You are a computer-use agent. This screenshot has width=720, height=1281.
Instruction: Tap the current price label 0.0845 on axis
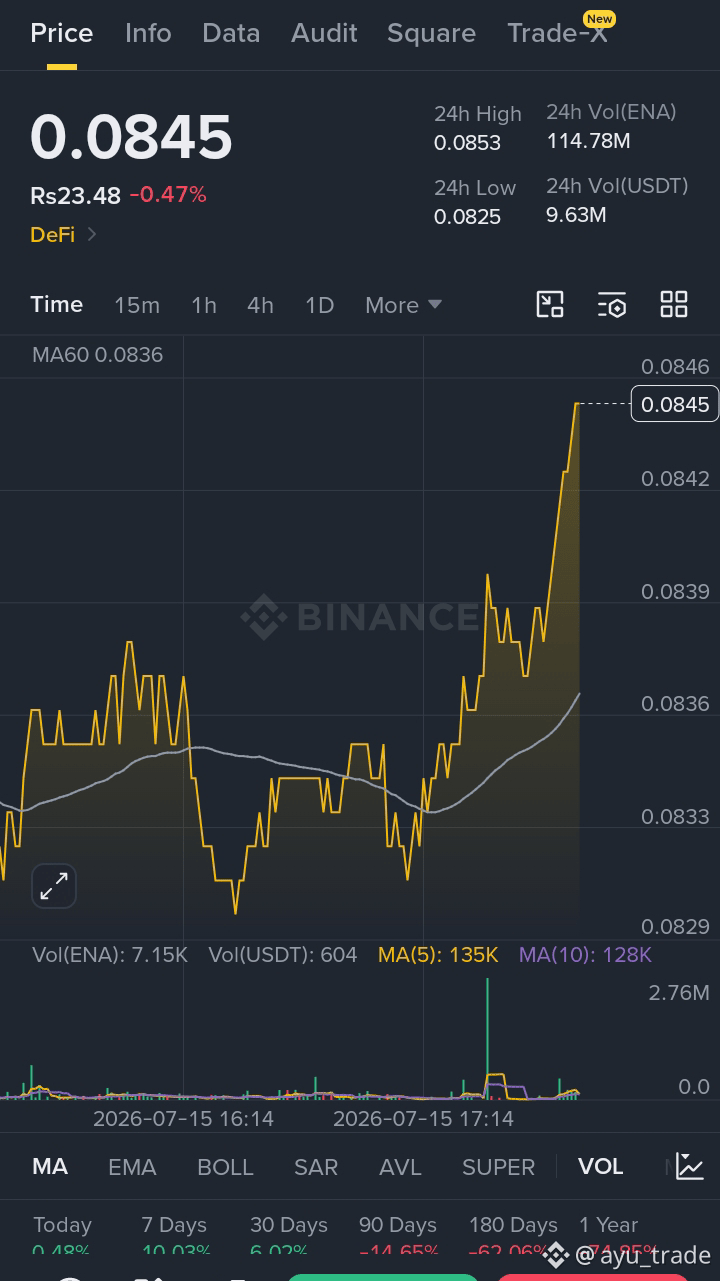pyautogui.click(x=675, y=404)
